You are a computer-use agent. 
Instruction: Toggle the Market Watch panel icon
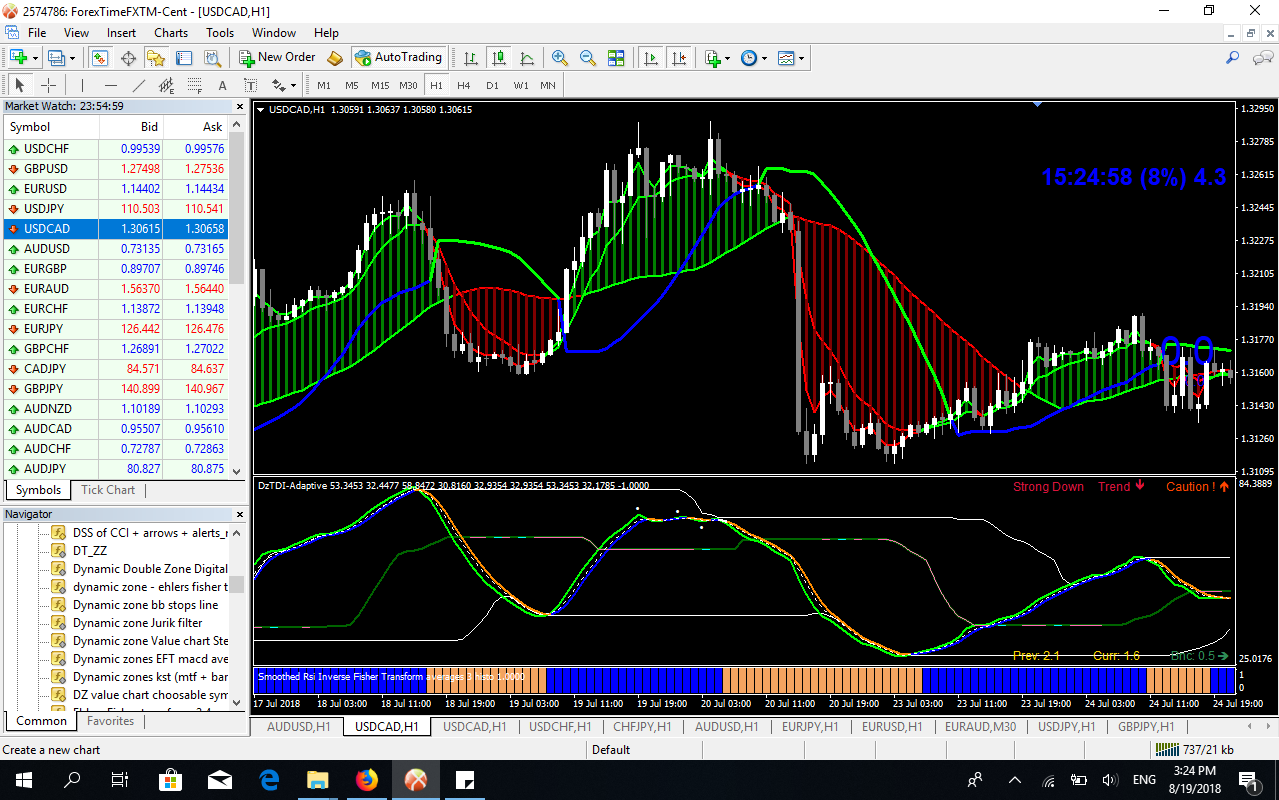click(100, 58)
